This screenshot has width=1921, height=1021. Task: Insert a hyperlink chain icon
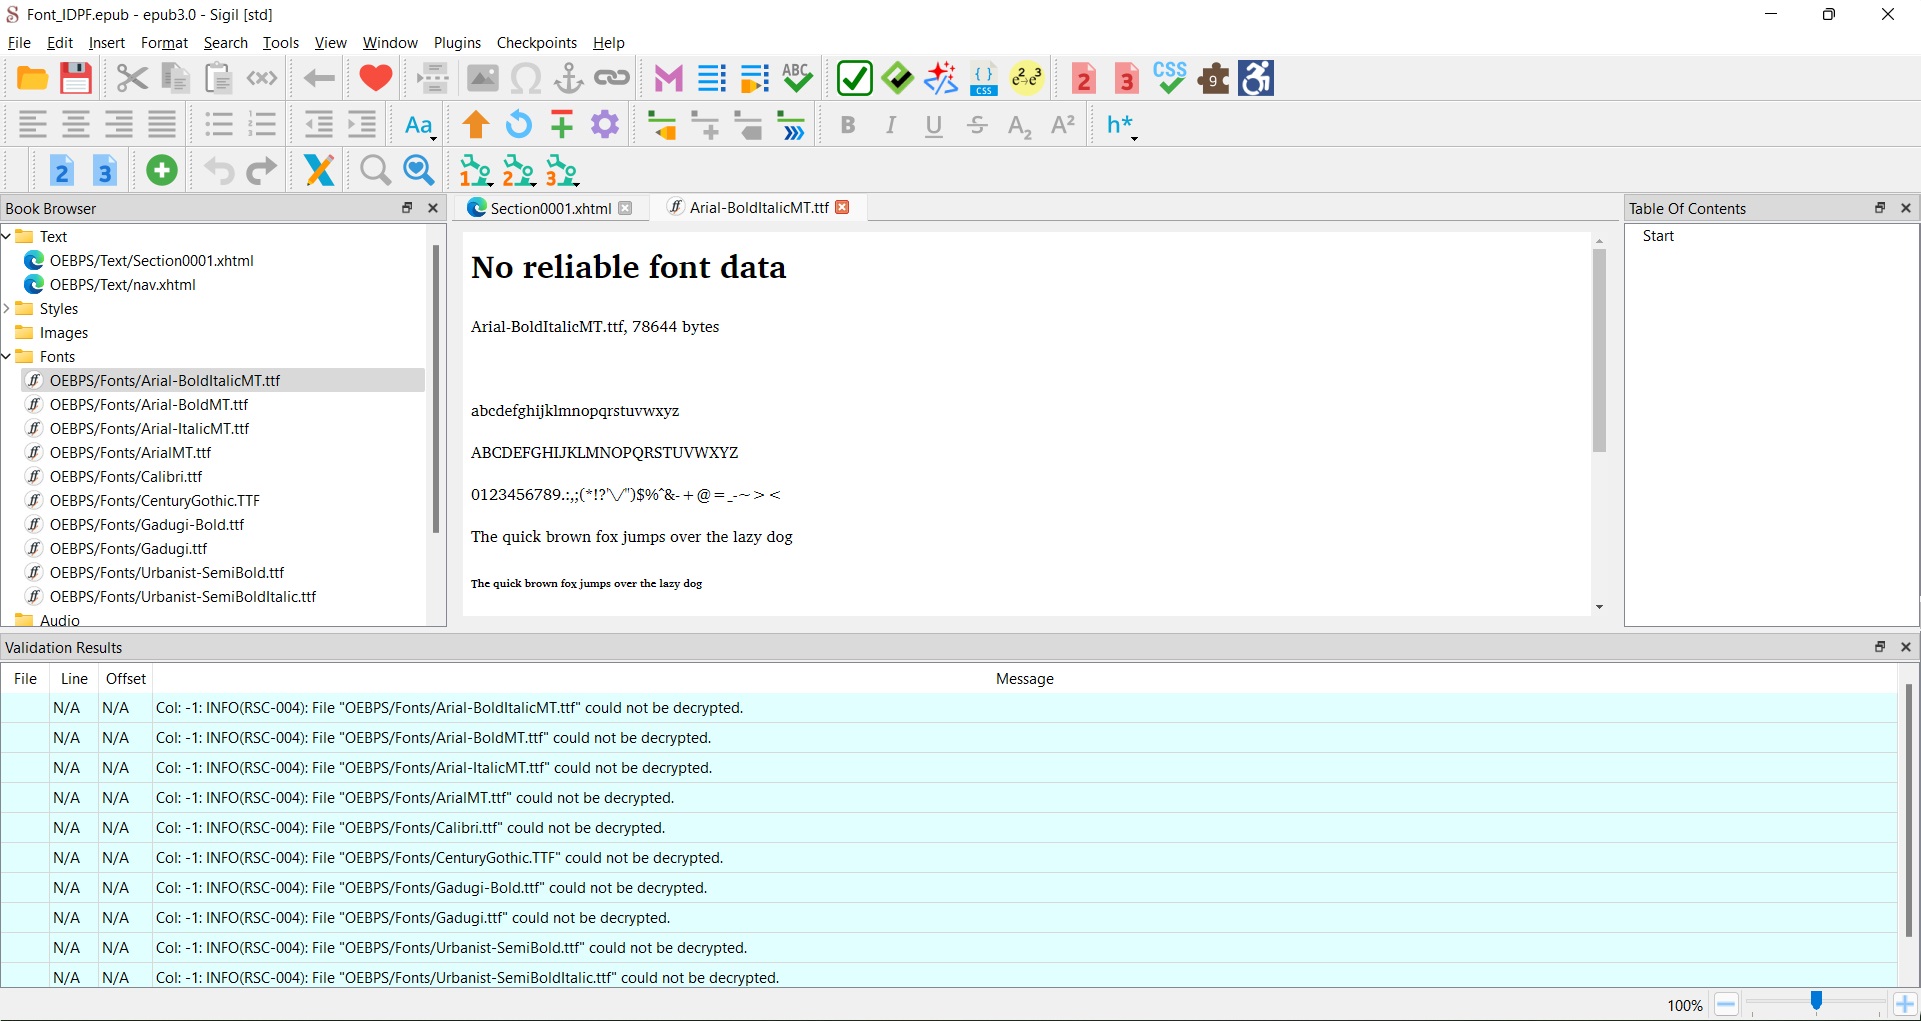(x=611, y=78)
